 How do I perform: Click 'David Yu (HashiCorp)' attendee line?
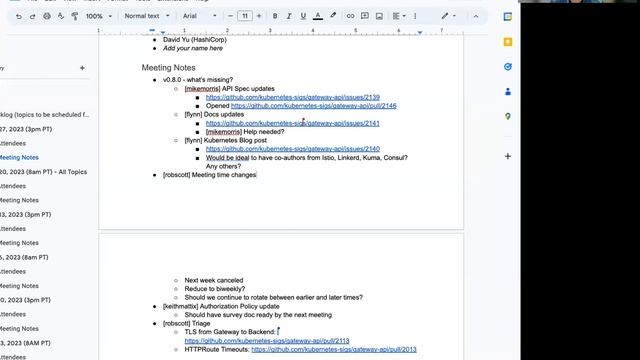(x=195, y=40)
